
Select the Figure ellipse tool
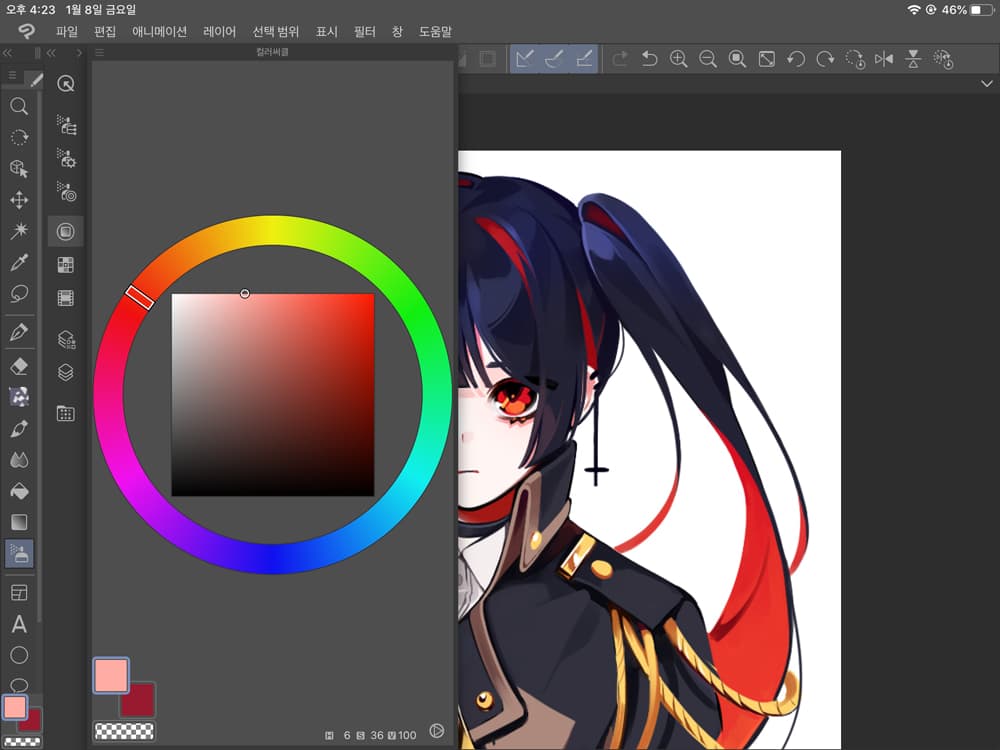pyautogui.click(x=19, y=655)
